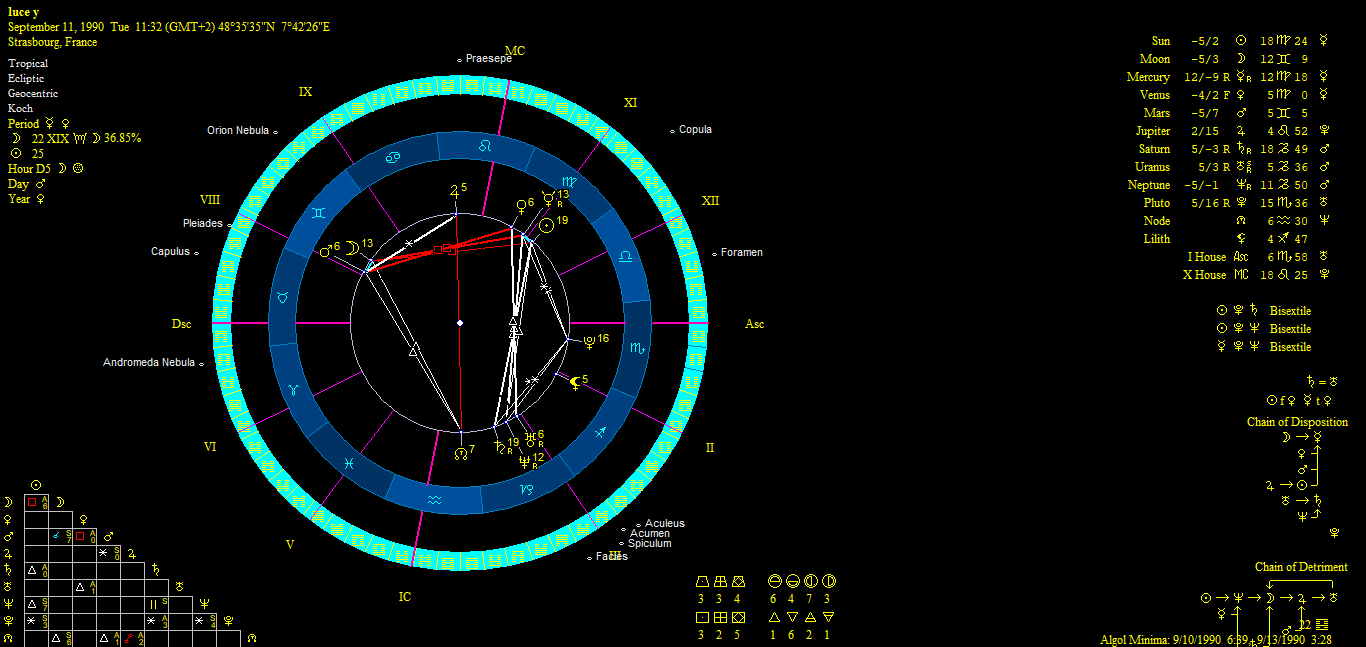Click the Taurus sign on zodiac ring
This screenshot has width=1366, height=647.
(284, 298)
